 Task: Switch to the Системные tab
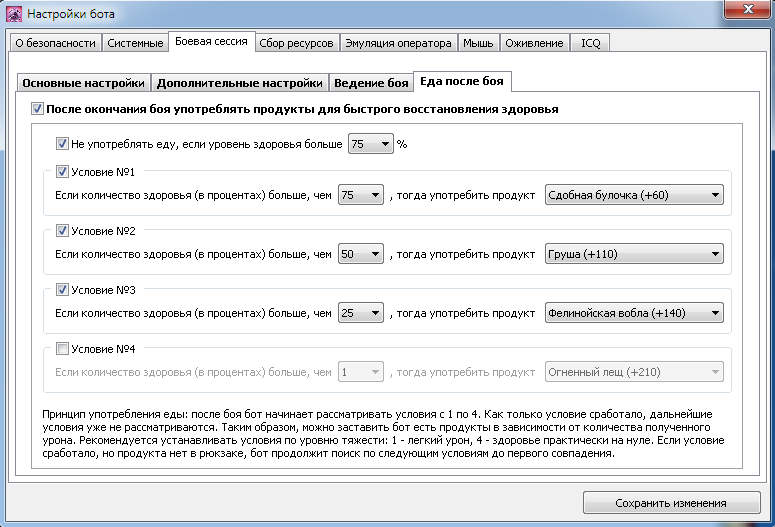(x=135, y=43)
